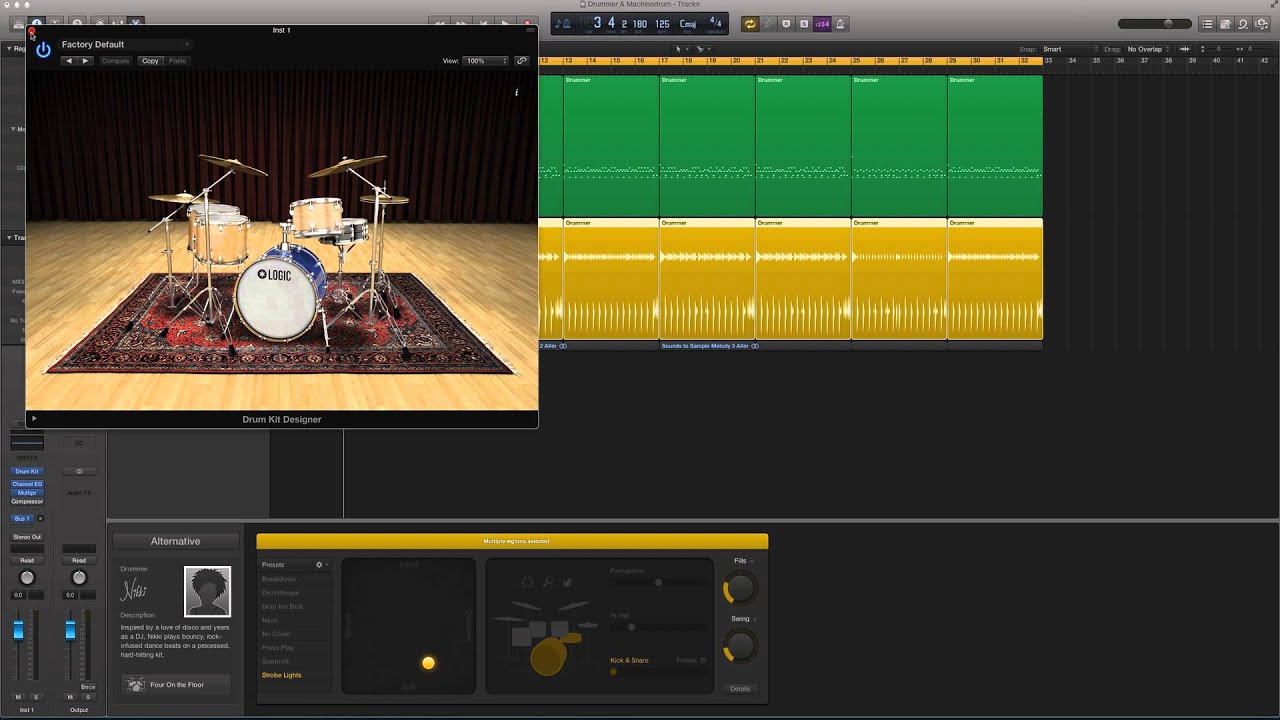Image resolution: width=1280 pixels, height=720 pixels.
Task: Open the Loop Browser icon
Action: 1243,23
